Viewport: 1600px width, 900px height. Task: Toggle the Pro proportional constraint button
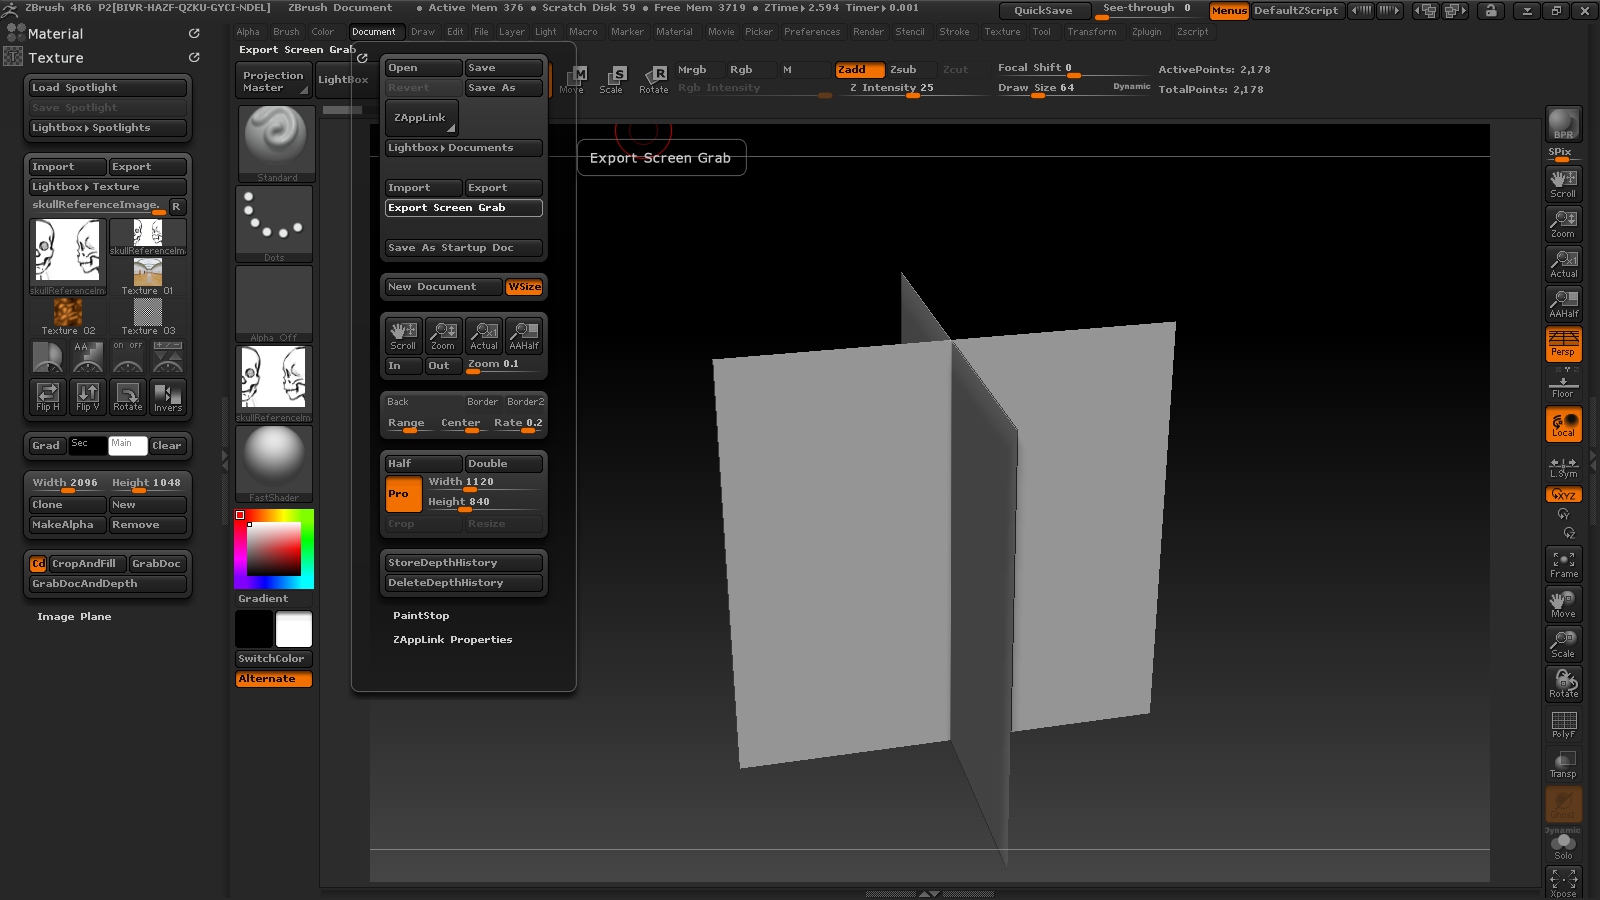coord(404,493)
